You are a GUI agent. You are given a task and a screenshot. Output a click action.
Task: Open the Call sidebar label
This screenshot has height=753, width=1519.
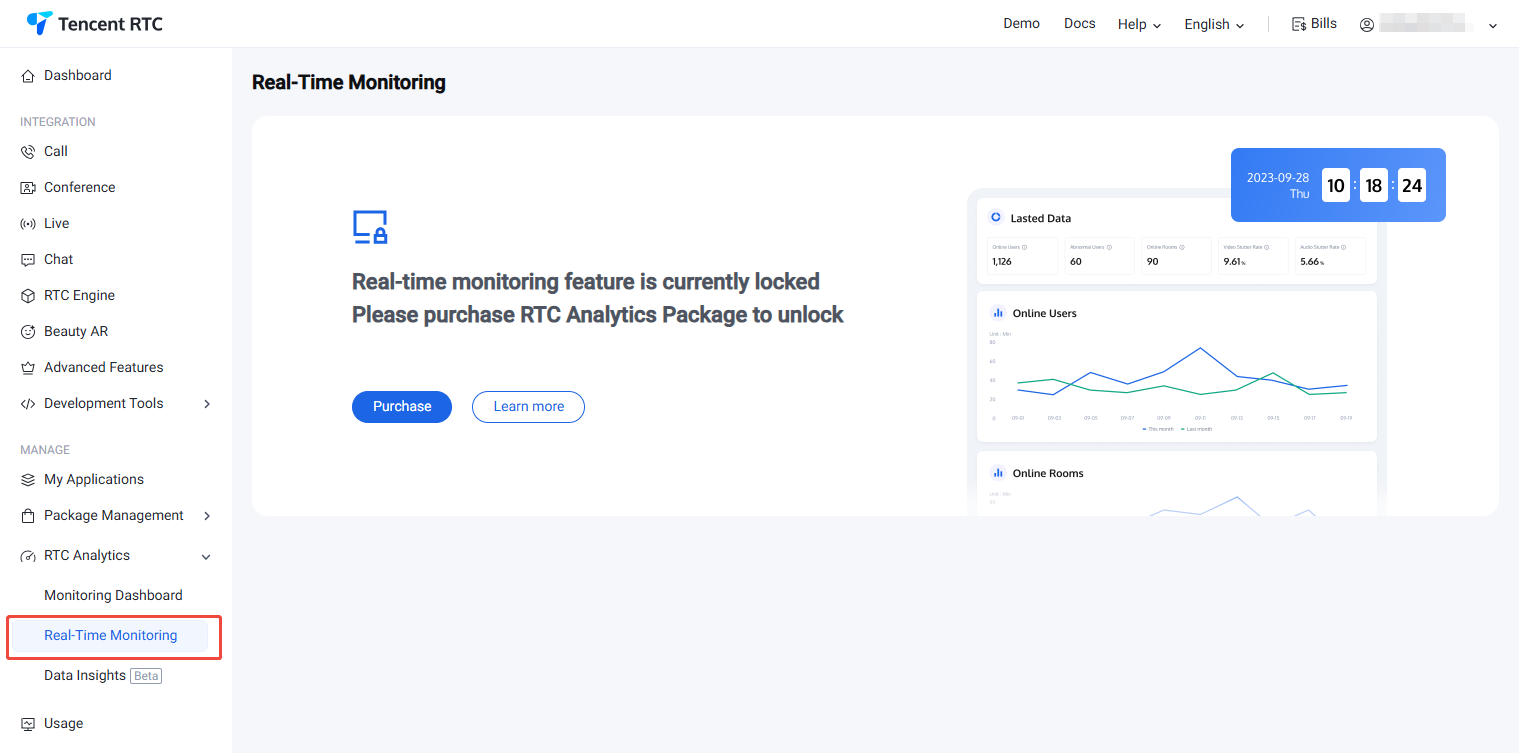point(56,152)
